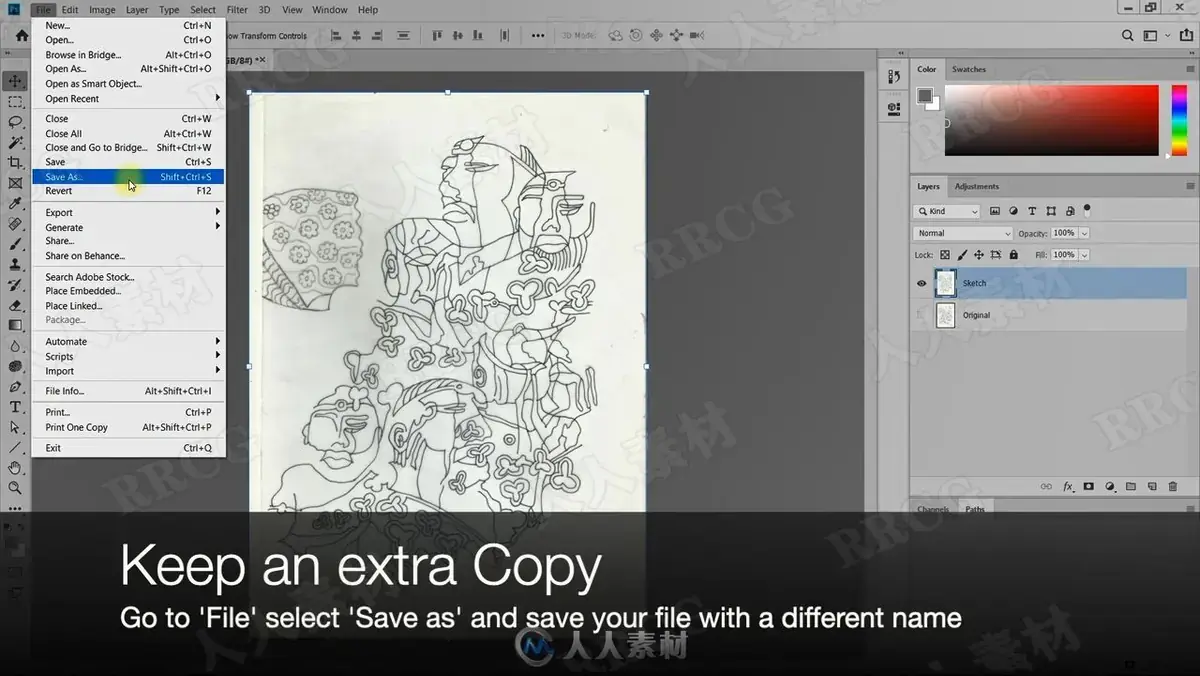Select the Gradient tool
Image resolution: width=1200 pixels, height=676 pixels.
click(x=15, y=325)
